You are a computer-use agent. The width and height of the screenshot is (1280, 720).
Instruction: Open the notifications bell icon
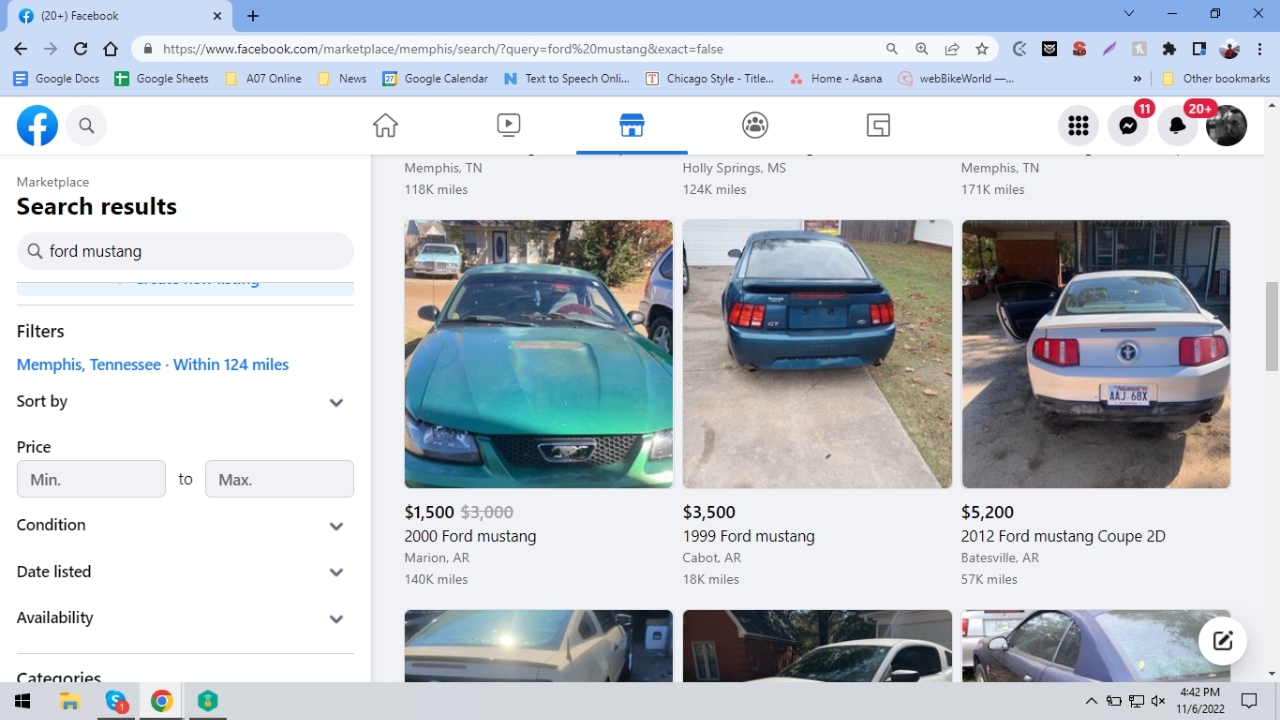[1178, 125]
